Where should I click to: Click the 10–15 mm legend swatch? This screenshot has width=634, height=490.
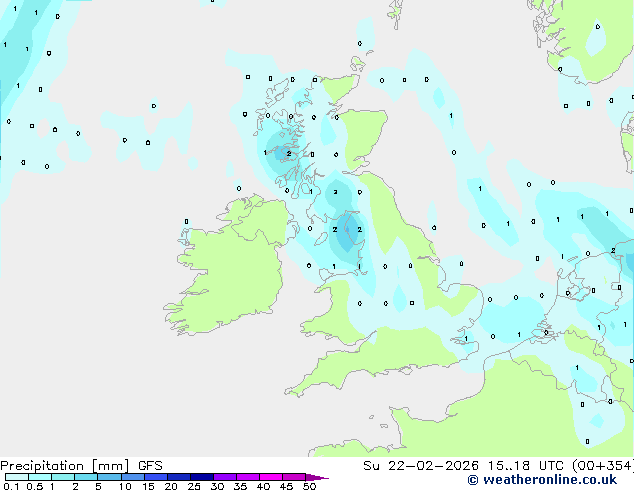click(x=133, y=477)
